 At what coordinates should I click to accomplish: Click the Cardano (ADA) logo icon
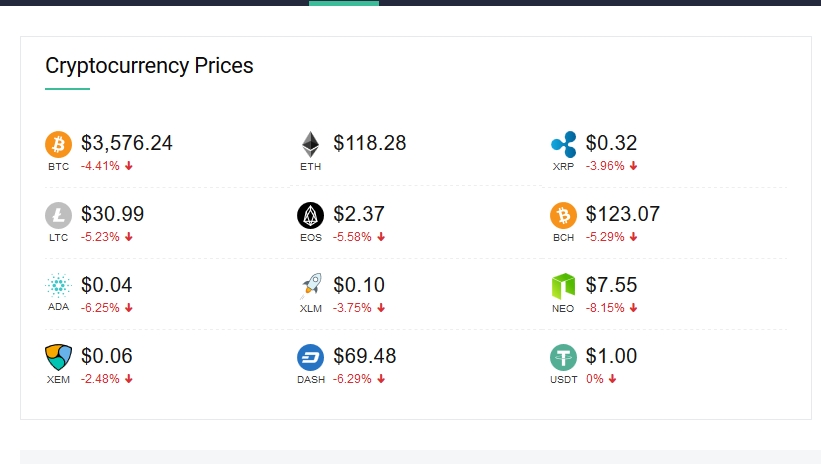coord(59,286)
